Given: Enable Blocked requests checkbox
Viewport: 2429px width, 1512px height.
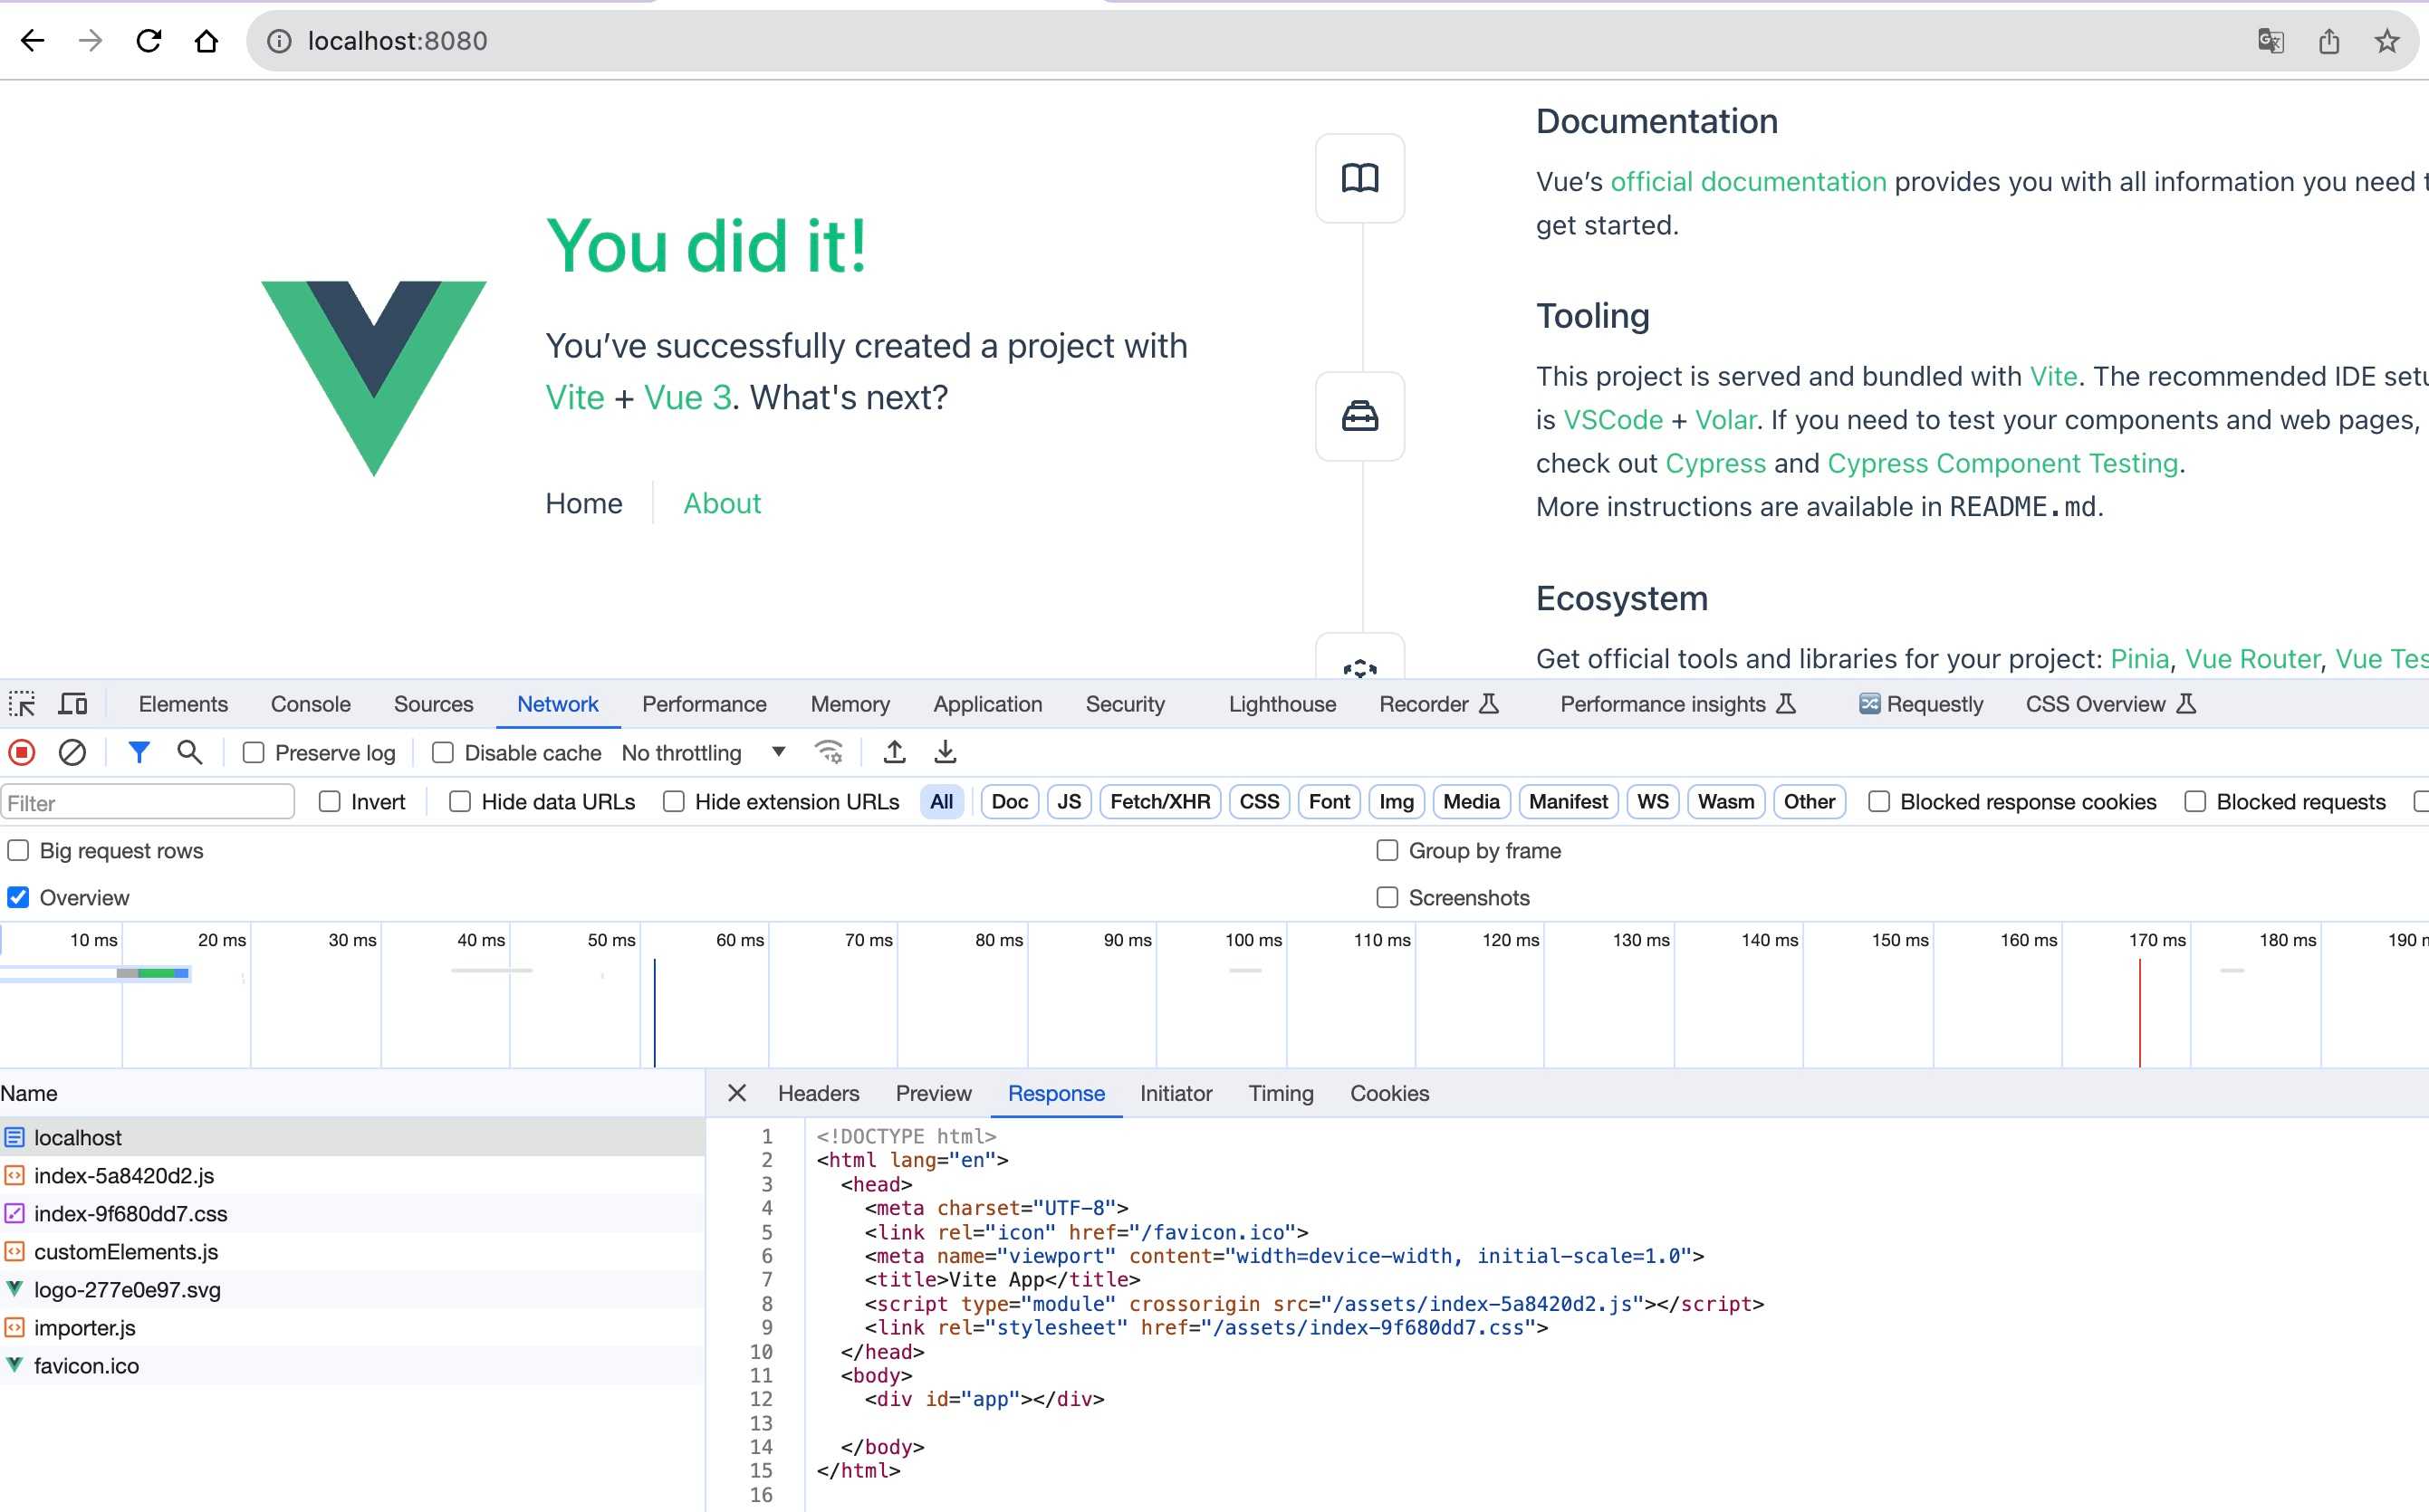Looking at the screenshot, I should 2195,802.
